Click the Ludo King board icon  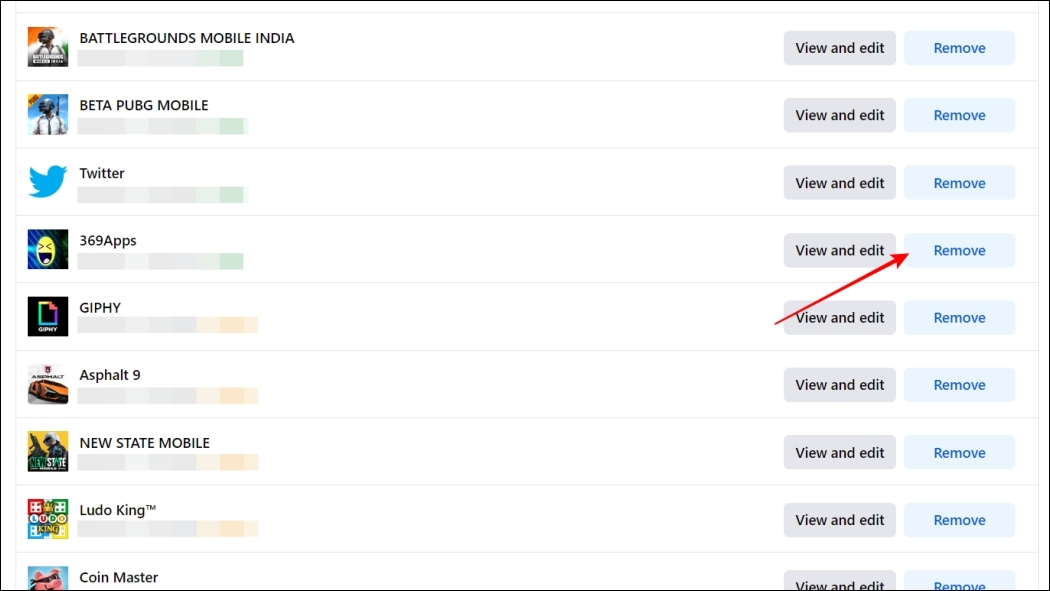coord(48,520)
